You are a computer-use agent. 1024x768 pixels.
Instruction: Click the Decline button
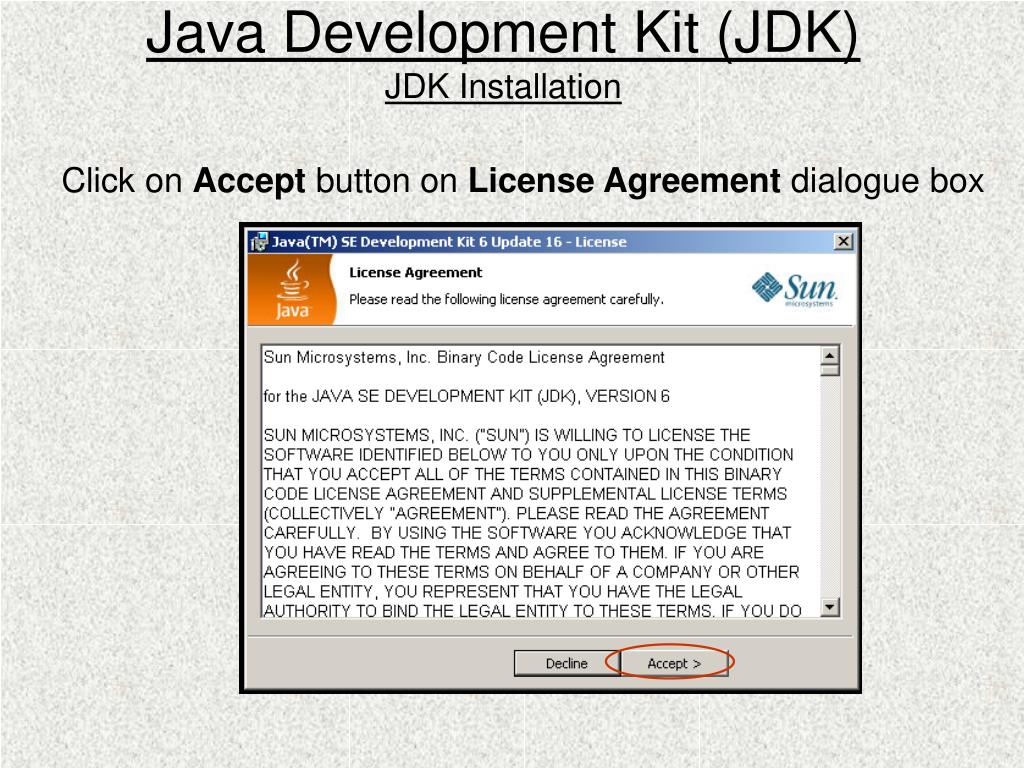pyautogui.click(x=566, y=663)
